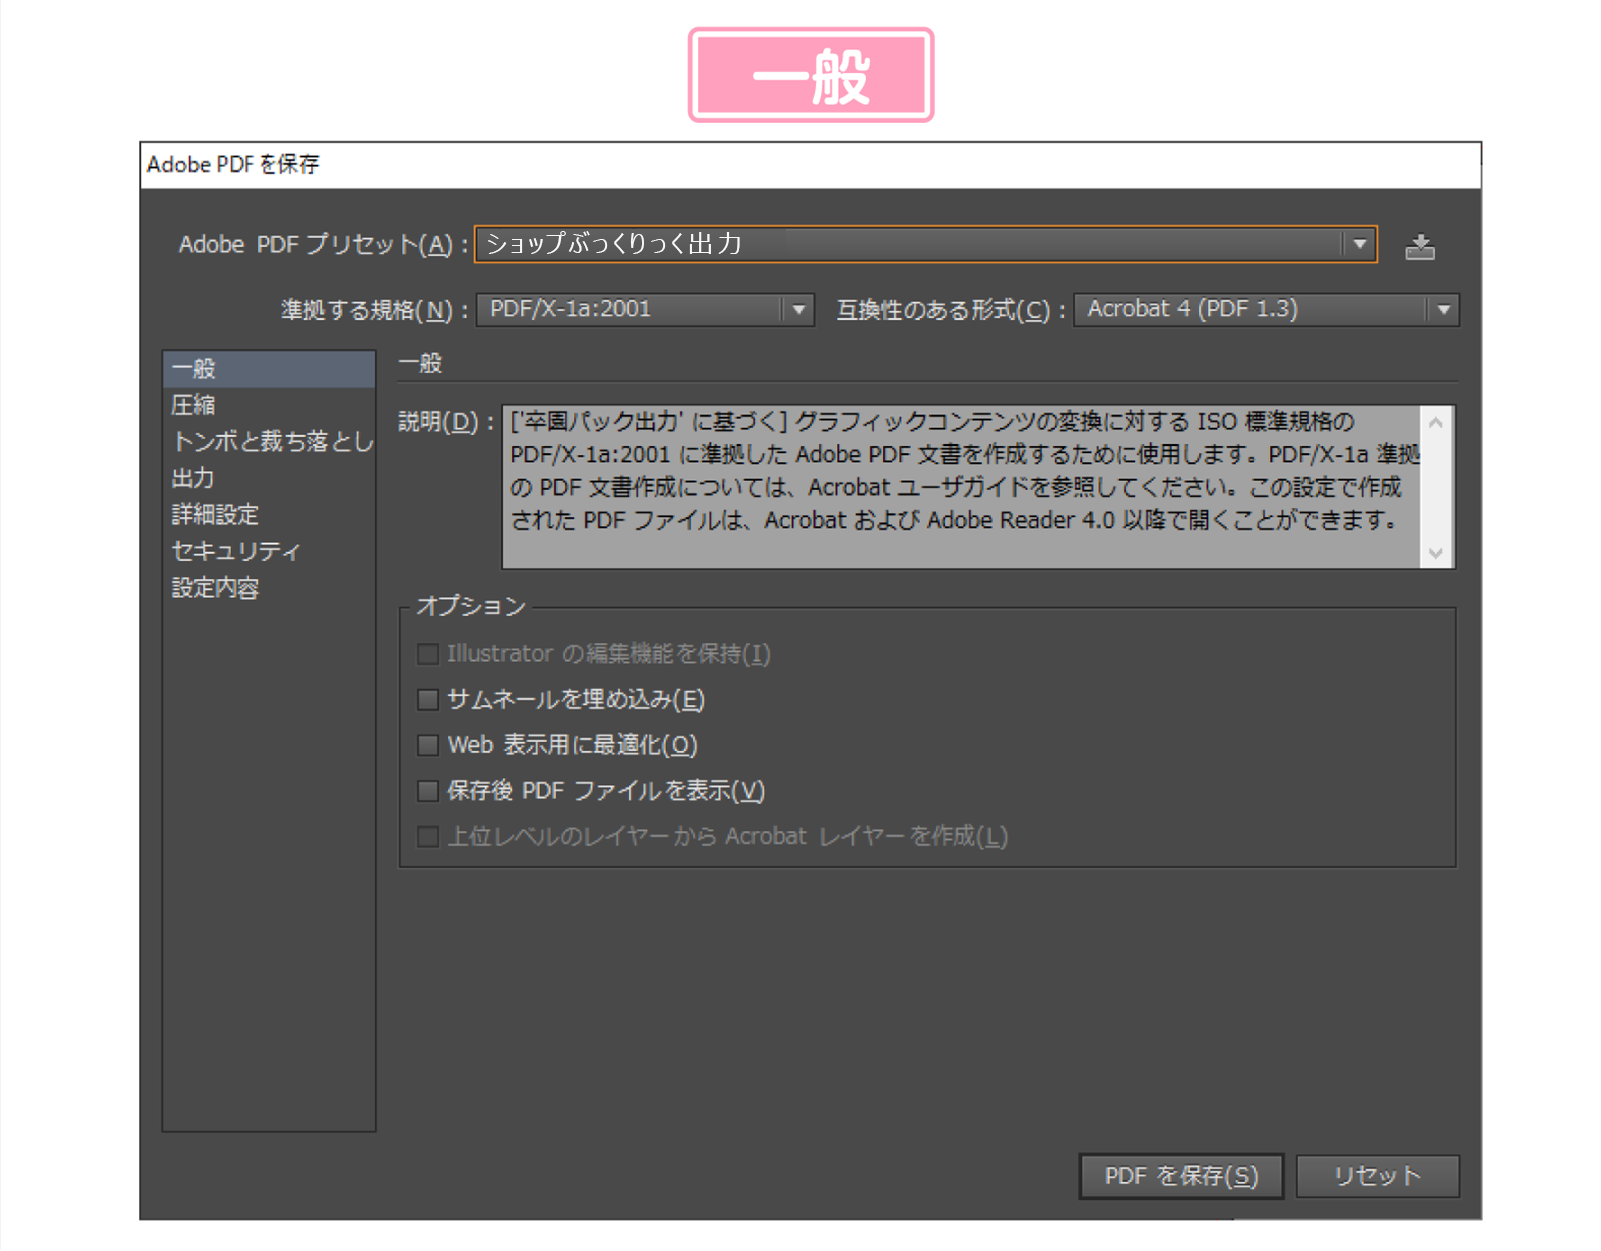Click the オプション group label

(x=471, y=606)
